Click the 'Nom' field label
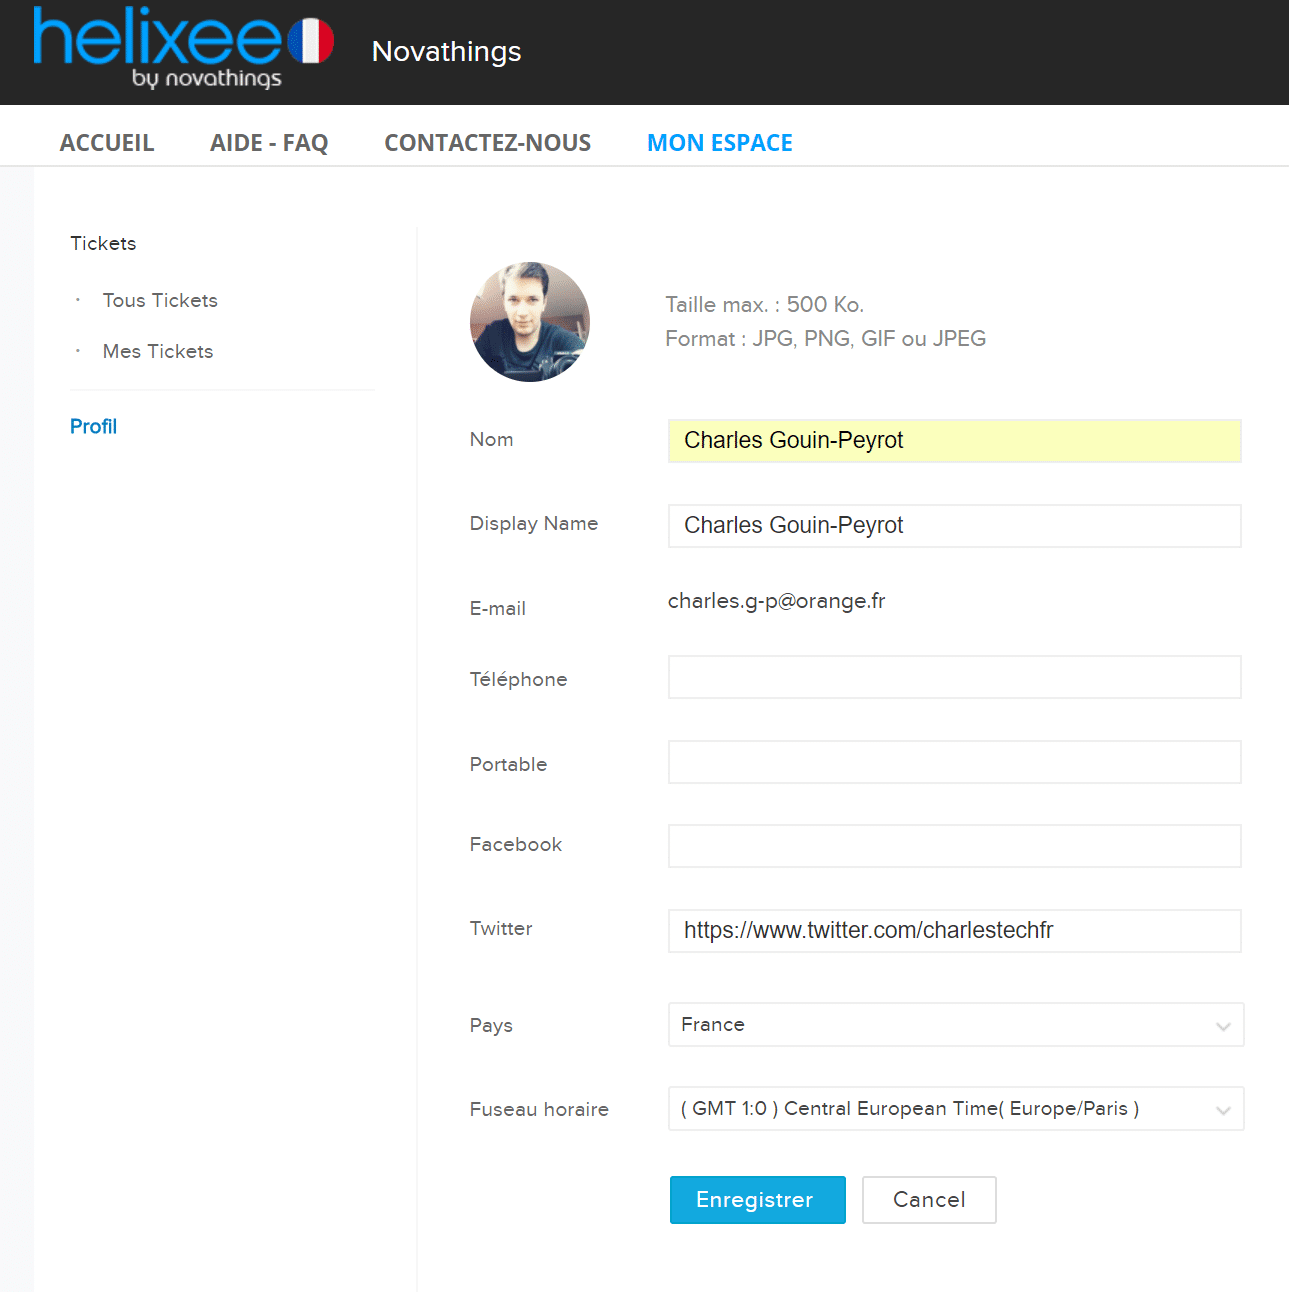Viewport: 1289px width, 1292px height. 492,439
